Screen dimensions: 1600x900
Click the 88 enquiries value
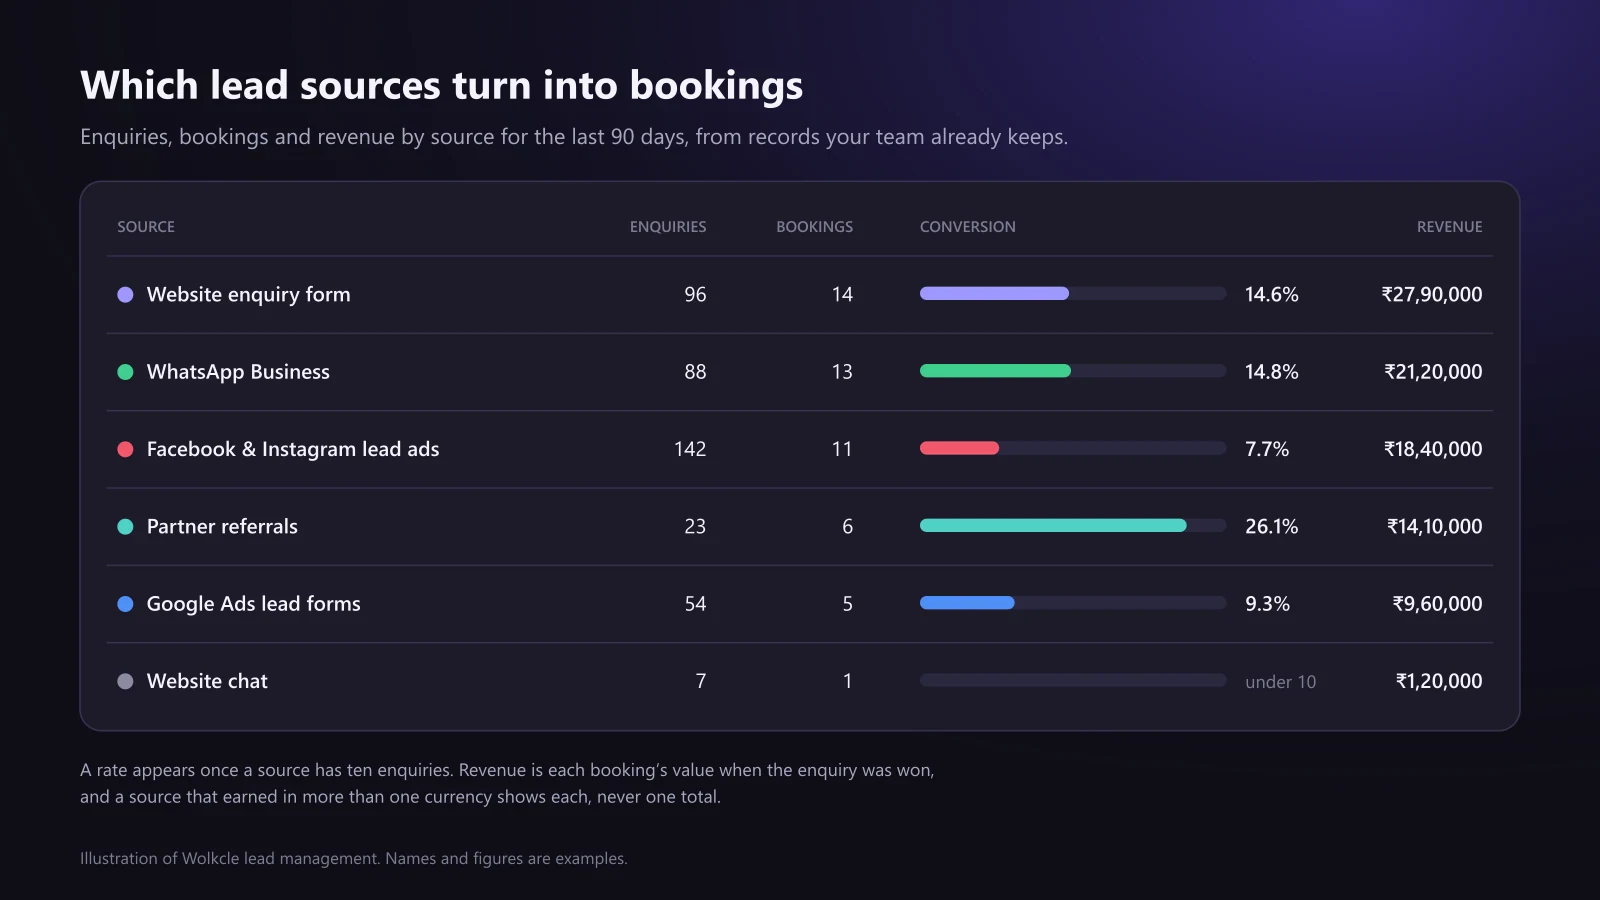695,372
